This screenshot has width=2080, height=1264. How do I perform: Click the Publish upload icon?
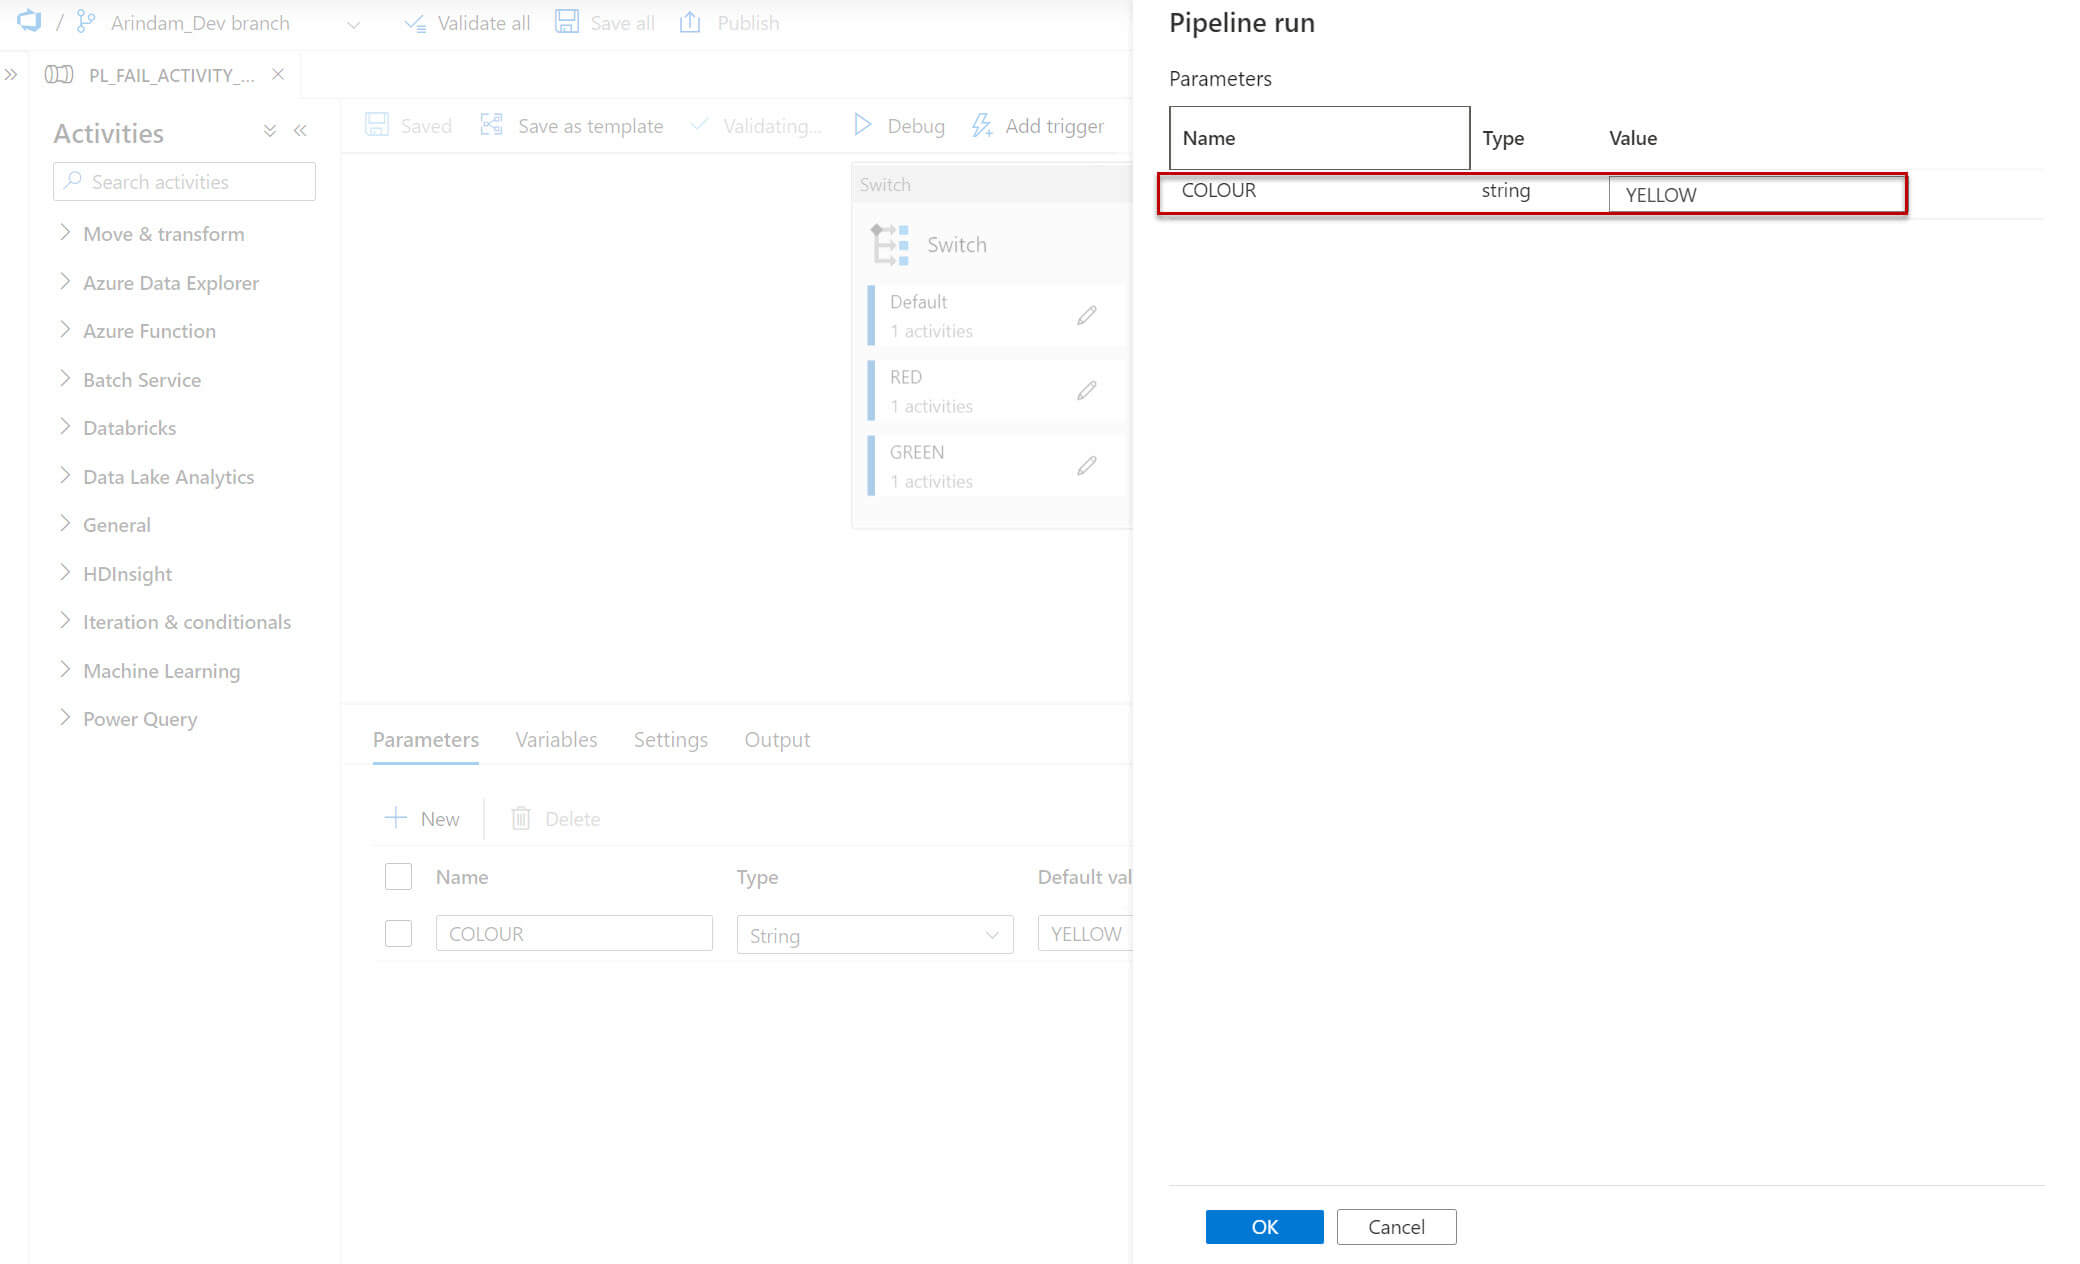[690, 22]
